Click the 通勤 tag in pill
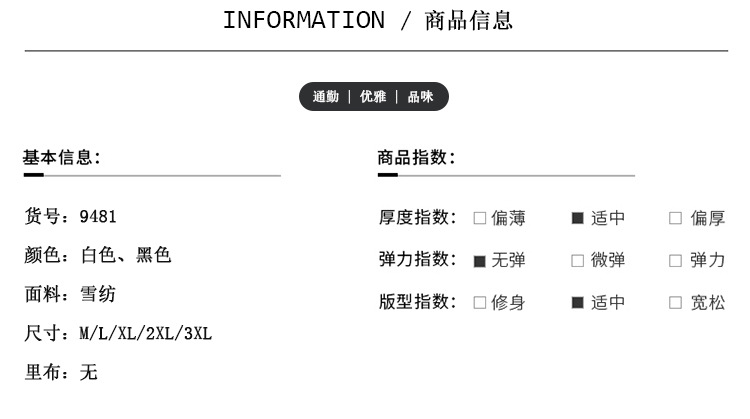Viewport: 750px width, 419px height. [x=326, y=97]
